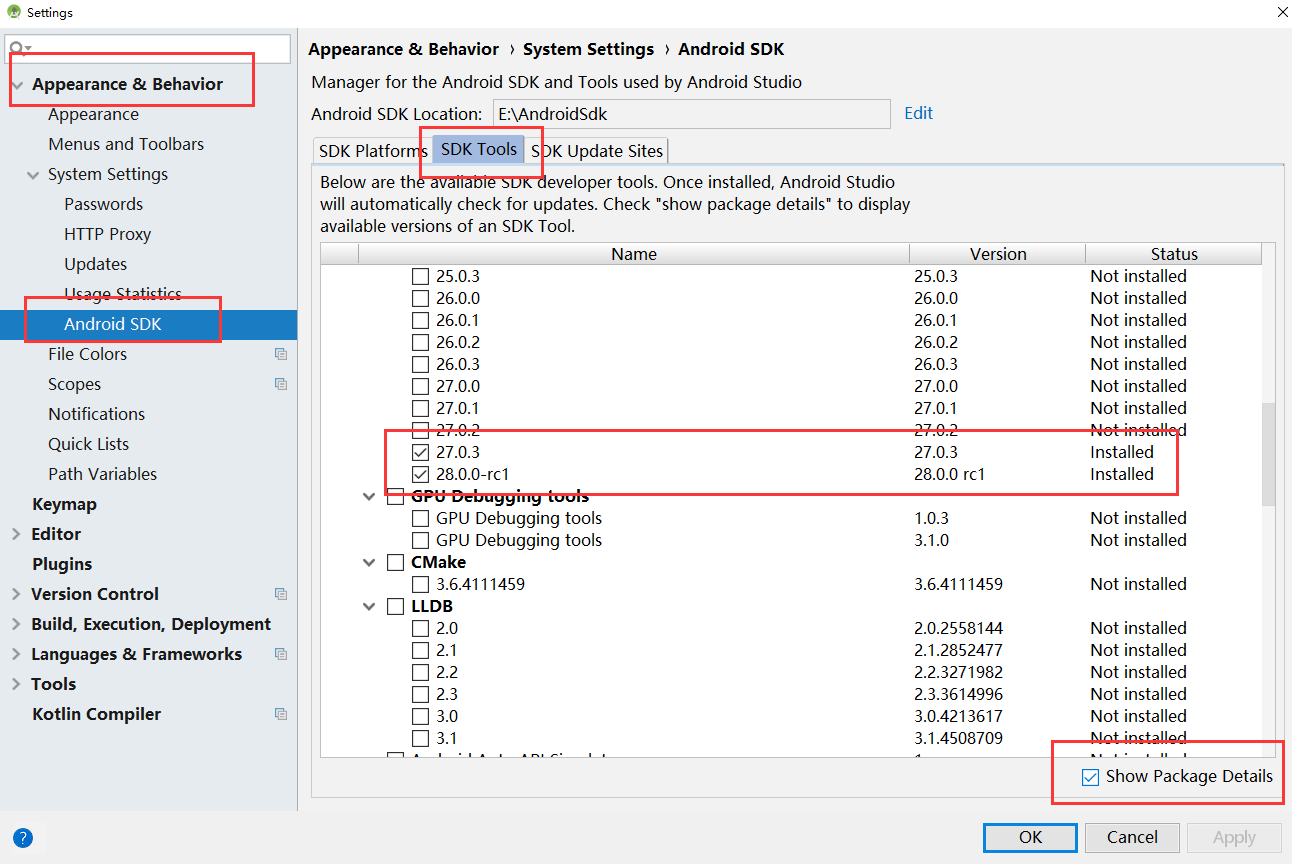
Task: Collapse the System Settings subtree
Action: point(33,175)
